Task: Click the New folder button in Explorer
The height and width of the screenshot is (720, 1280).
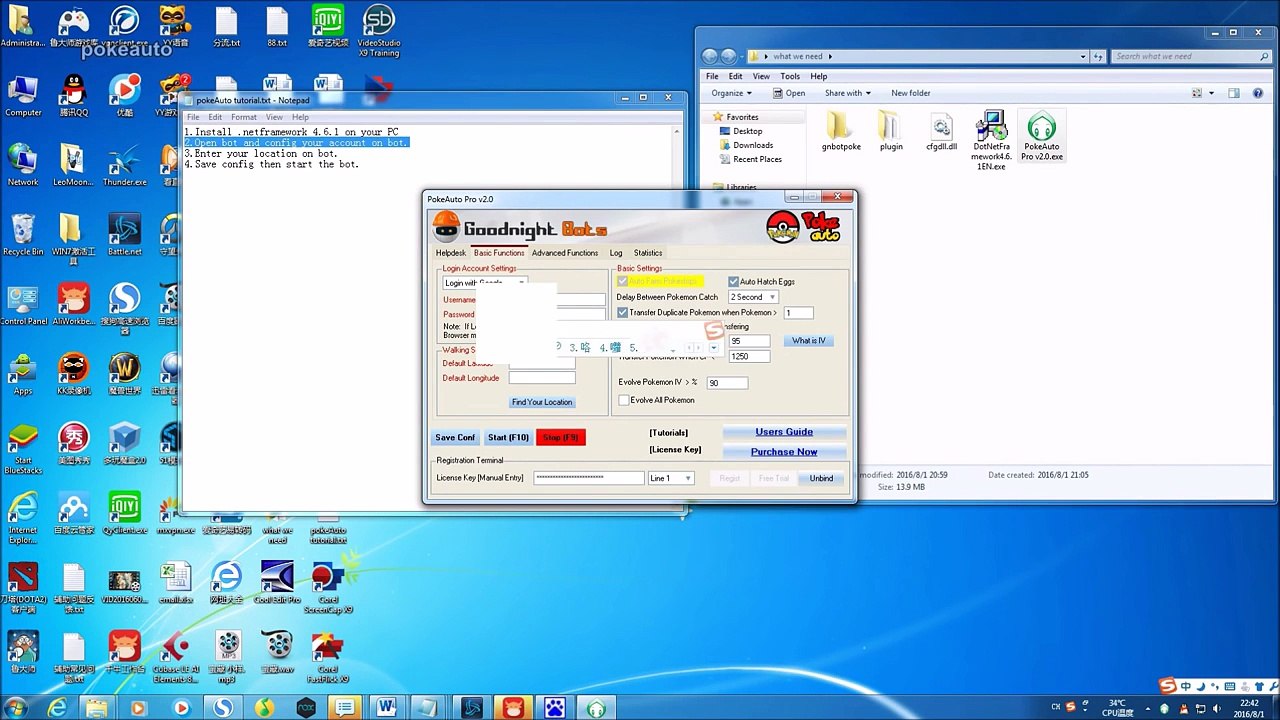Action: point(911,93)
